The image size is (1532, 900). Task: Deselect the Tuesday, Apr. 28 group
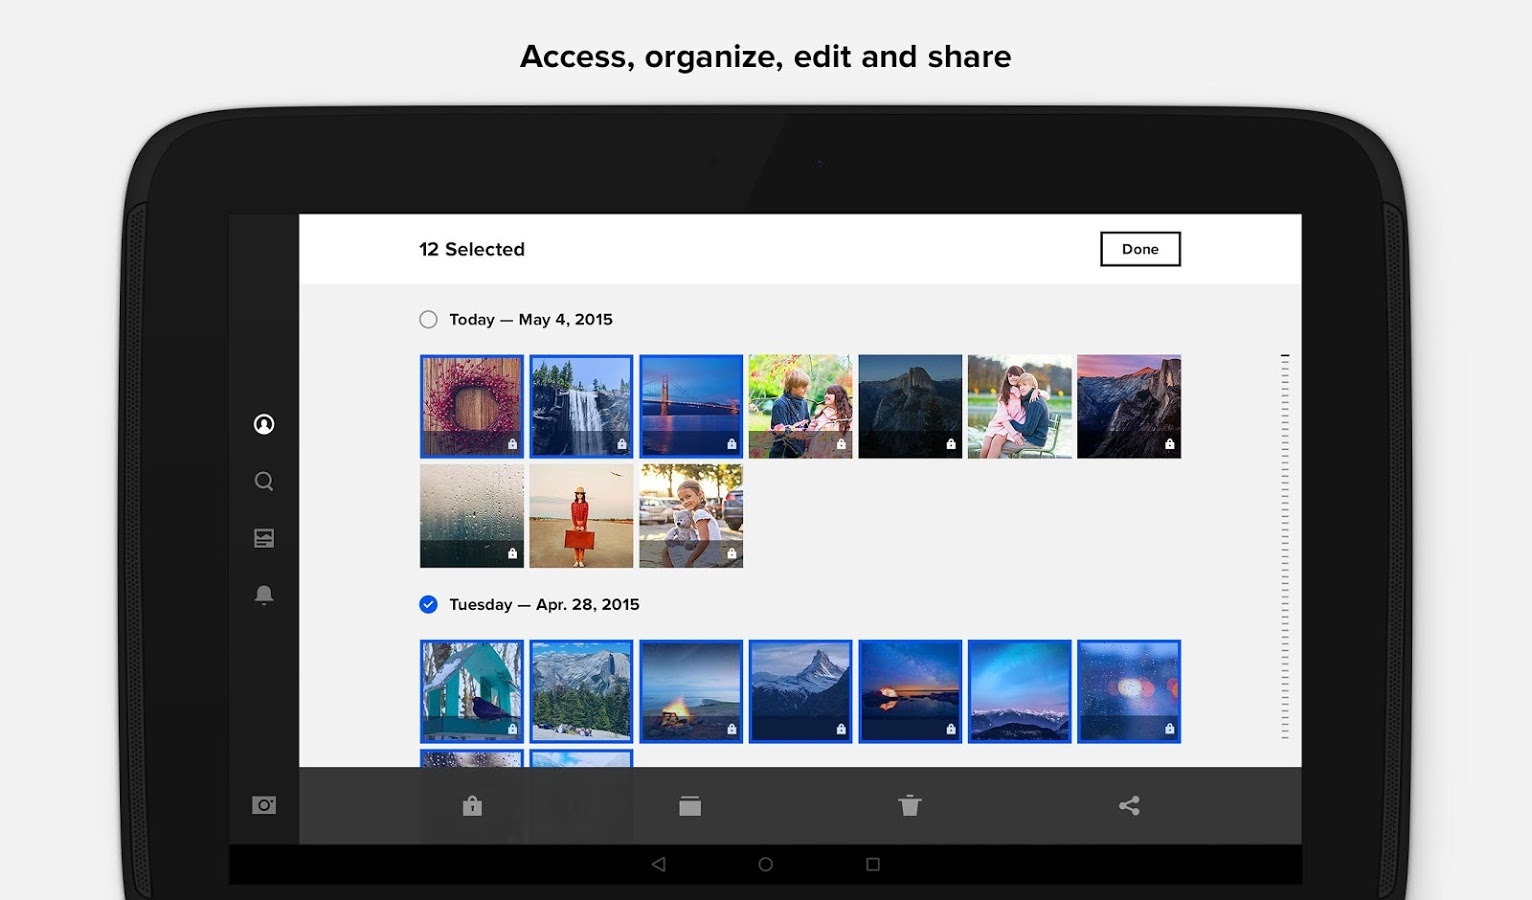click(x=428, y=603)
